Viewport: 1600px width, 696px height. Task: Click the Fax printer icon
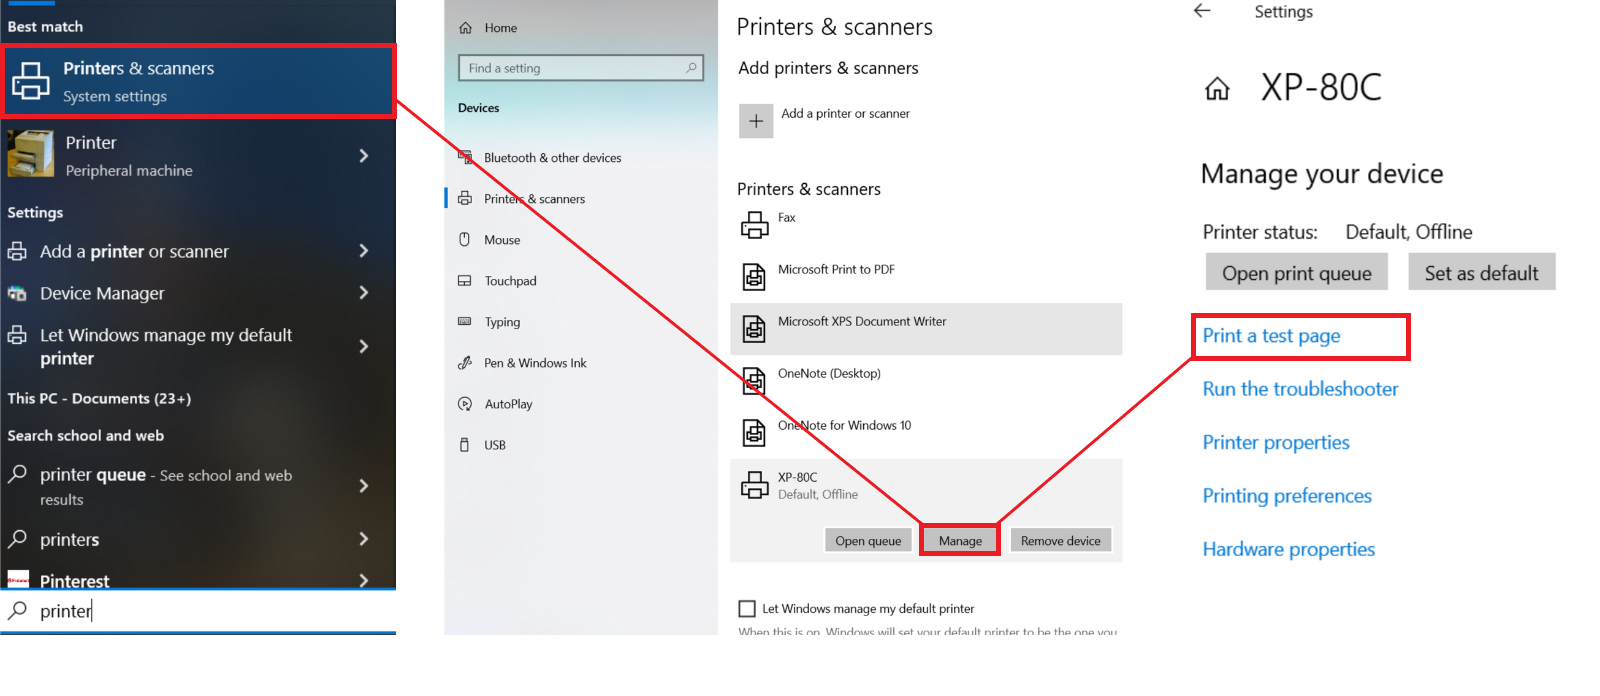point(754,225)
